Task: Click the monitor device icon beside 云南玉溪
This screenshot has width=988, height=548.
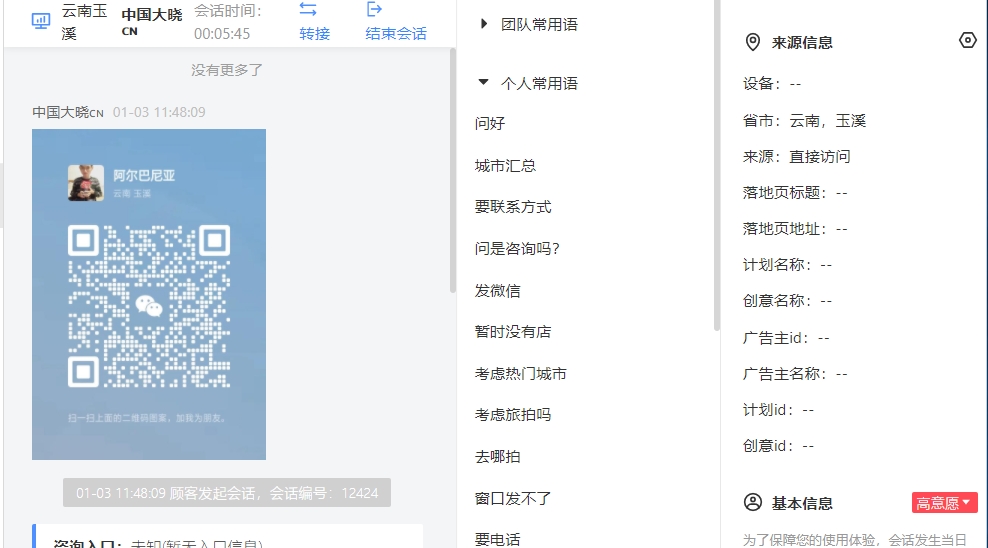Action: coord(41,21)
